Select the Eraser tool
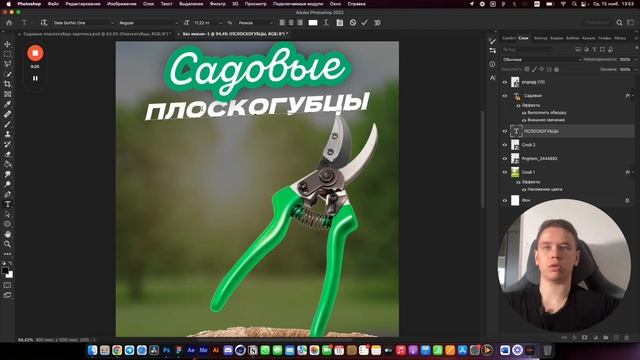This screenshot has width=640, height=360. tap(7, 154)
